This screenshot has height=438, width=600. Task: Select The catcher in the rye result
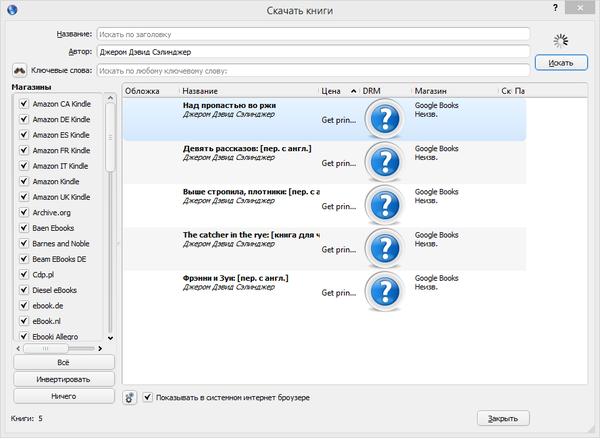click(x=324, y=249)
